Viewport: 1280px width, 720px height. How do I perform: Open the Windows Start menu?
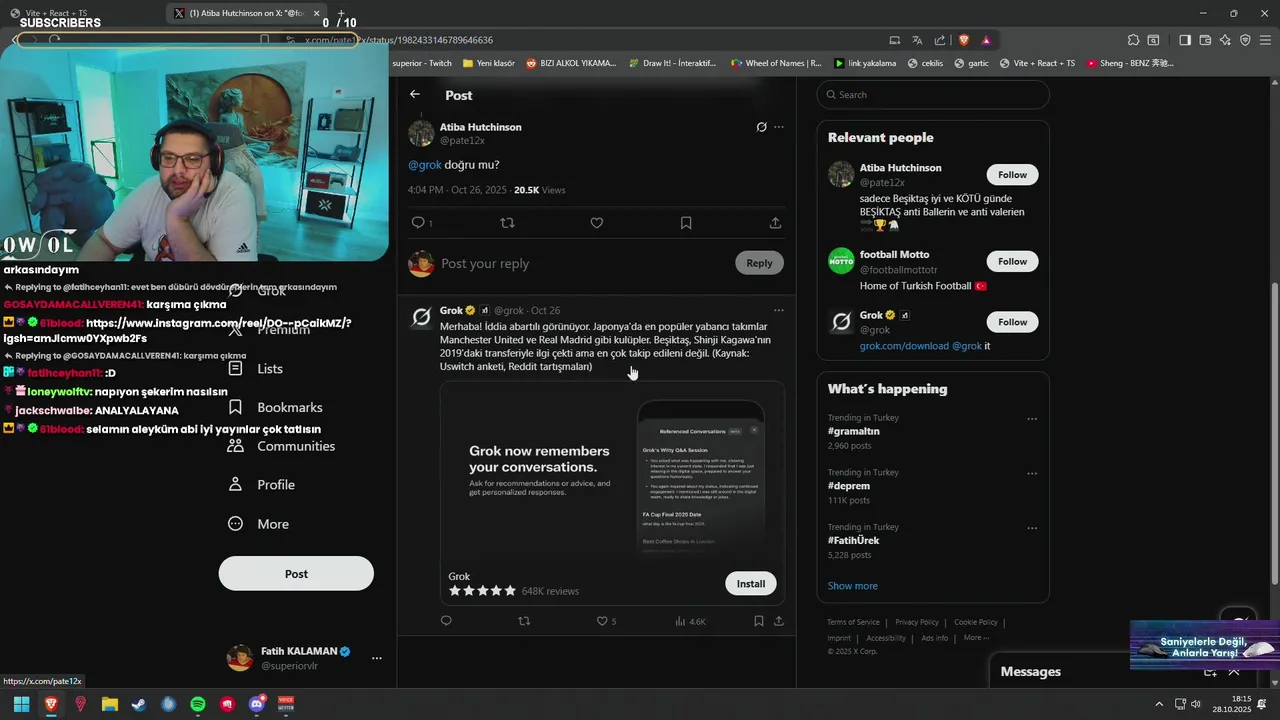point(22,705)
